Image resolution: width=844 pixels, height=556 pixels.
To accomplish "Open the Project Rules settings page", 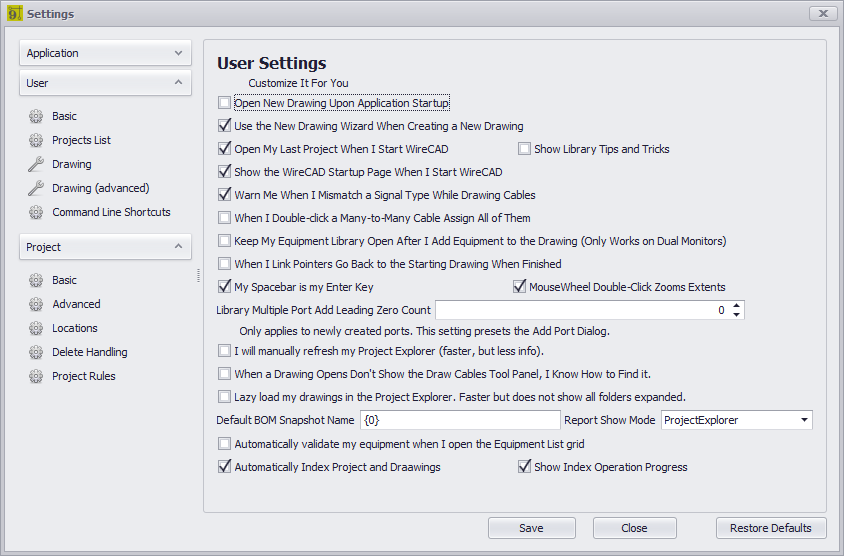I will (83, 376).
